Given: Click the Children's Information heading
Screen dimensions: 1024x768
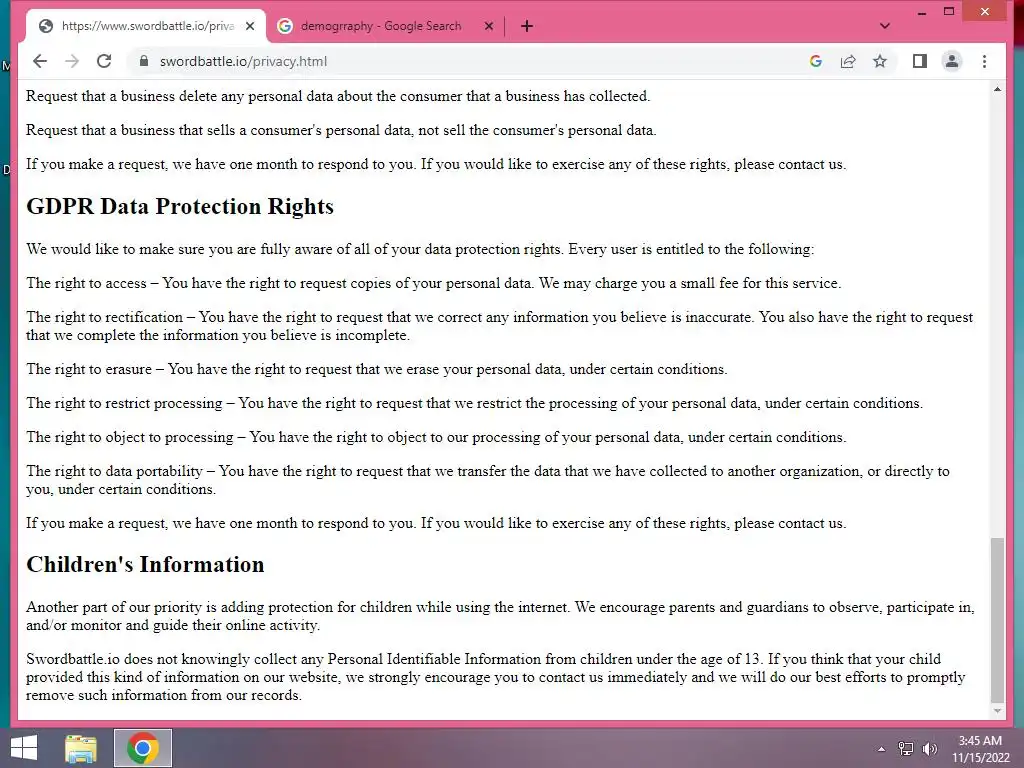Looking at the screenshot, I should coord(145,564).
